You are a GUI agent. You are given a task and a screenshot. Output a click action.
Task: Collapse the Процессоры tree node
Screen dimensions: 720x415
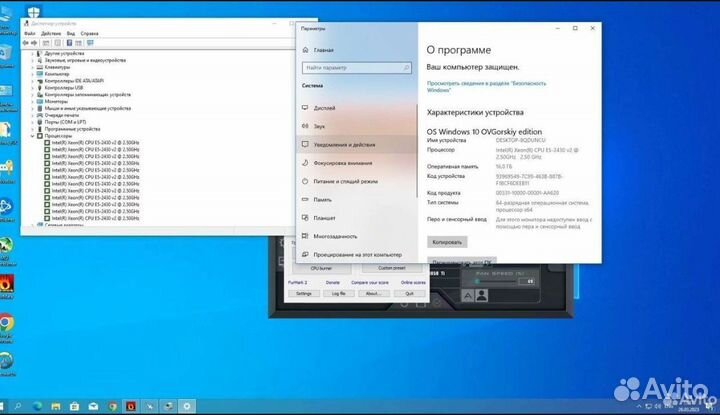(x=34, y=136)
